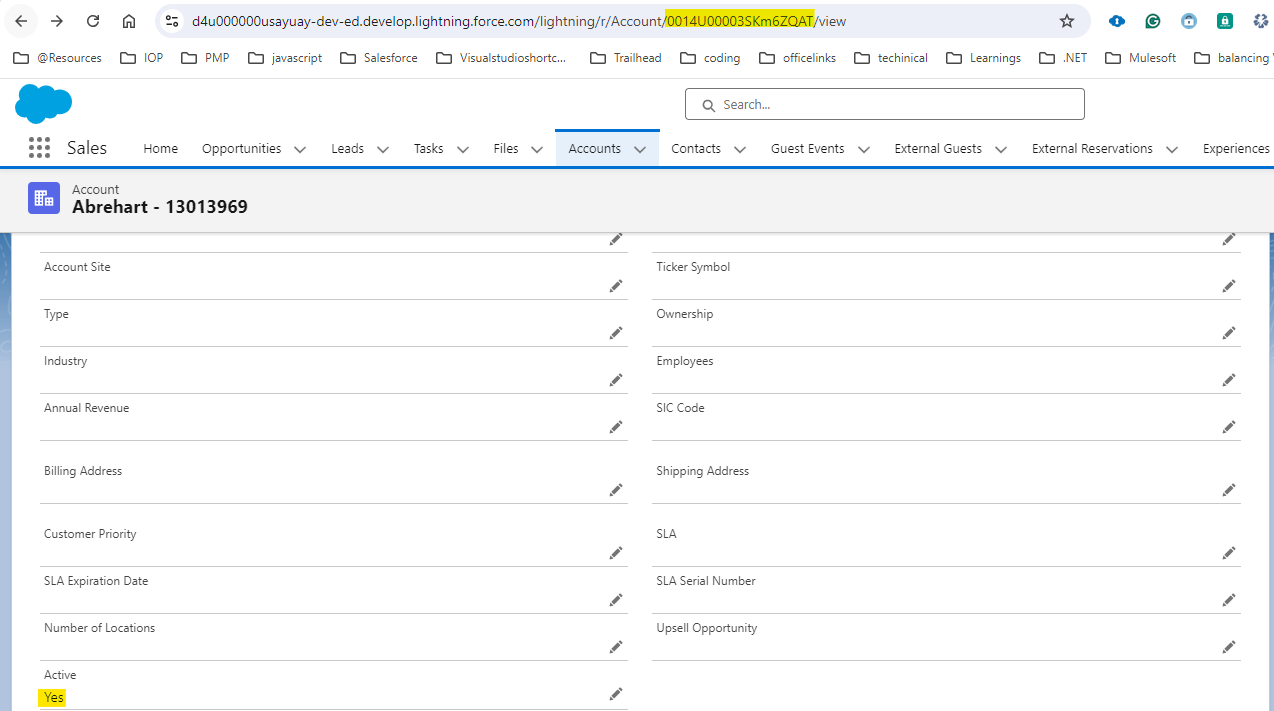The width and height of the screenshot is (1274, 711).
Task: Edit the Customer Priority field via pencil
Action: tap(615, 552)
